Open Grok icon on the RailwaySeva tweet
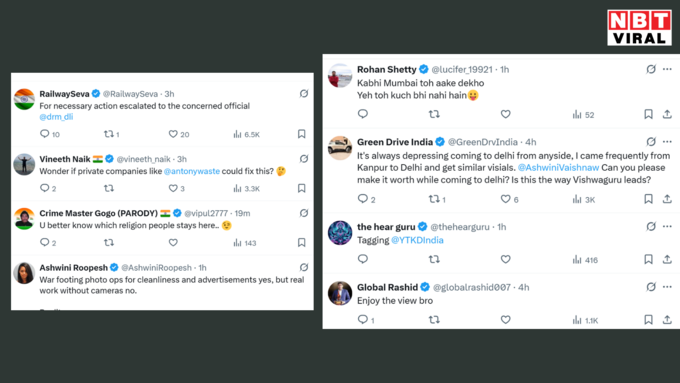The height and width of the screenshot is (383, 680). tap(304, 93)
